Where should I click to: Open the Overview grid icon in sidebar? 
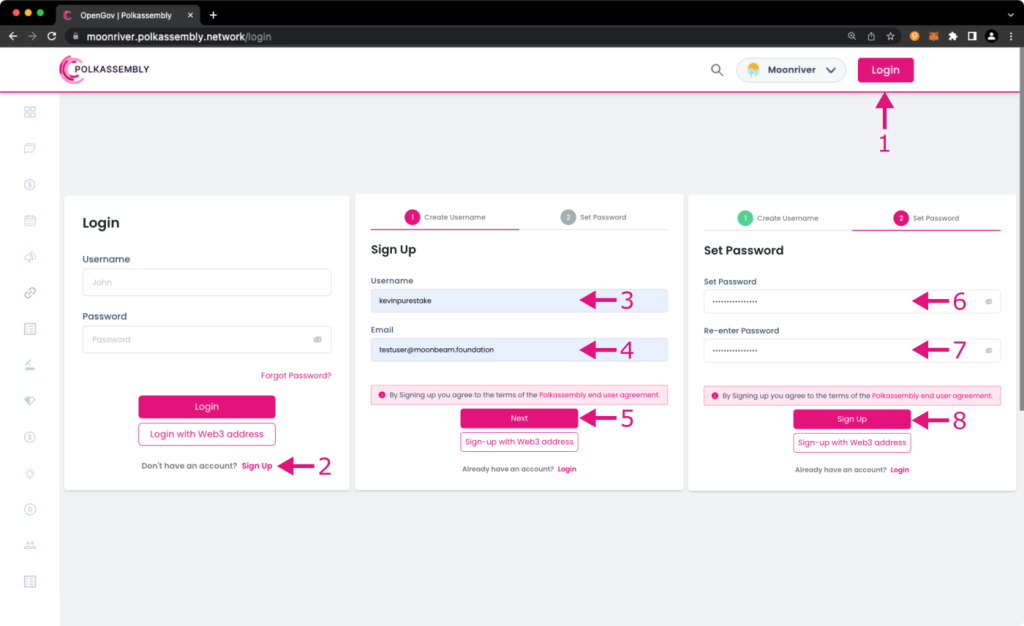click(x=29, y=112)
